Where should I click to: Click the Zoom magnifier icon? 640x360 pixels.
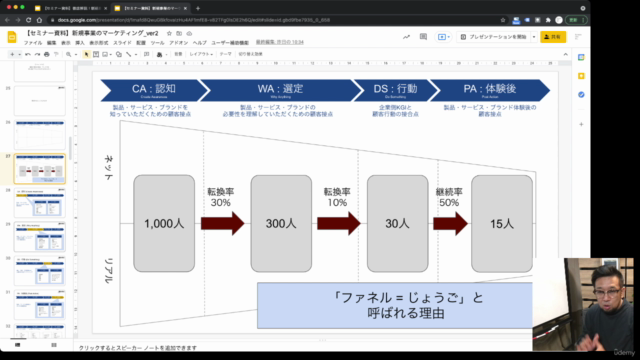(69, 54)
